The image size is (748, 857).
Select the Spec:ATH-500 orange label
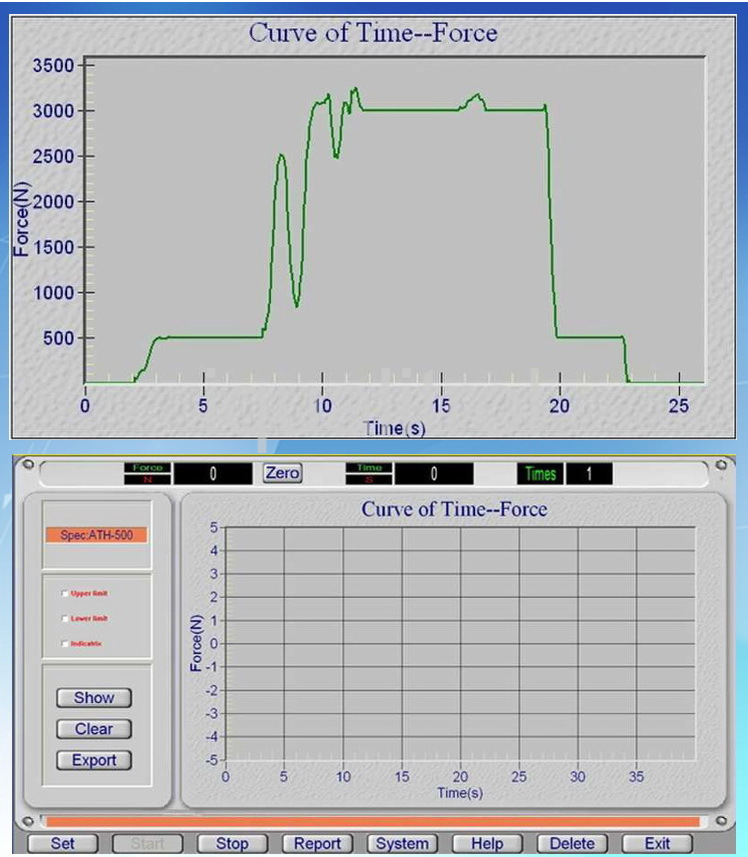coord(97,535)
